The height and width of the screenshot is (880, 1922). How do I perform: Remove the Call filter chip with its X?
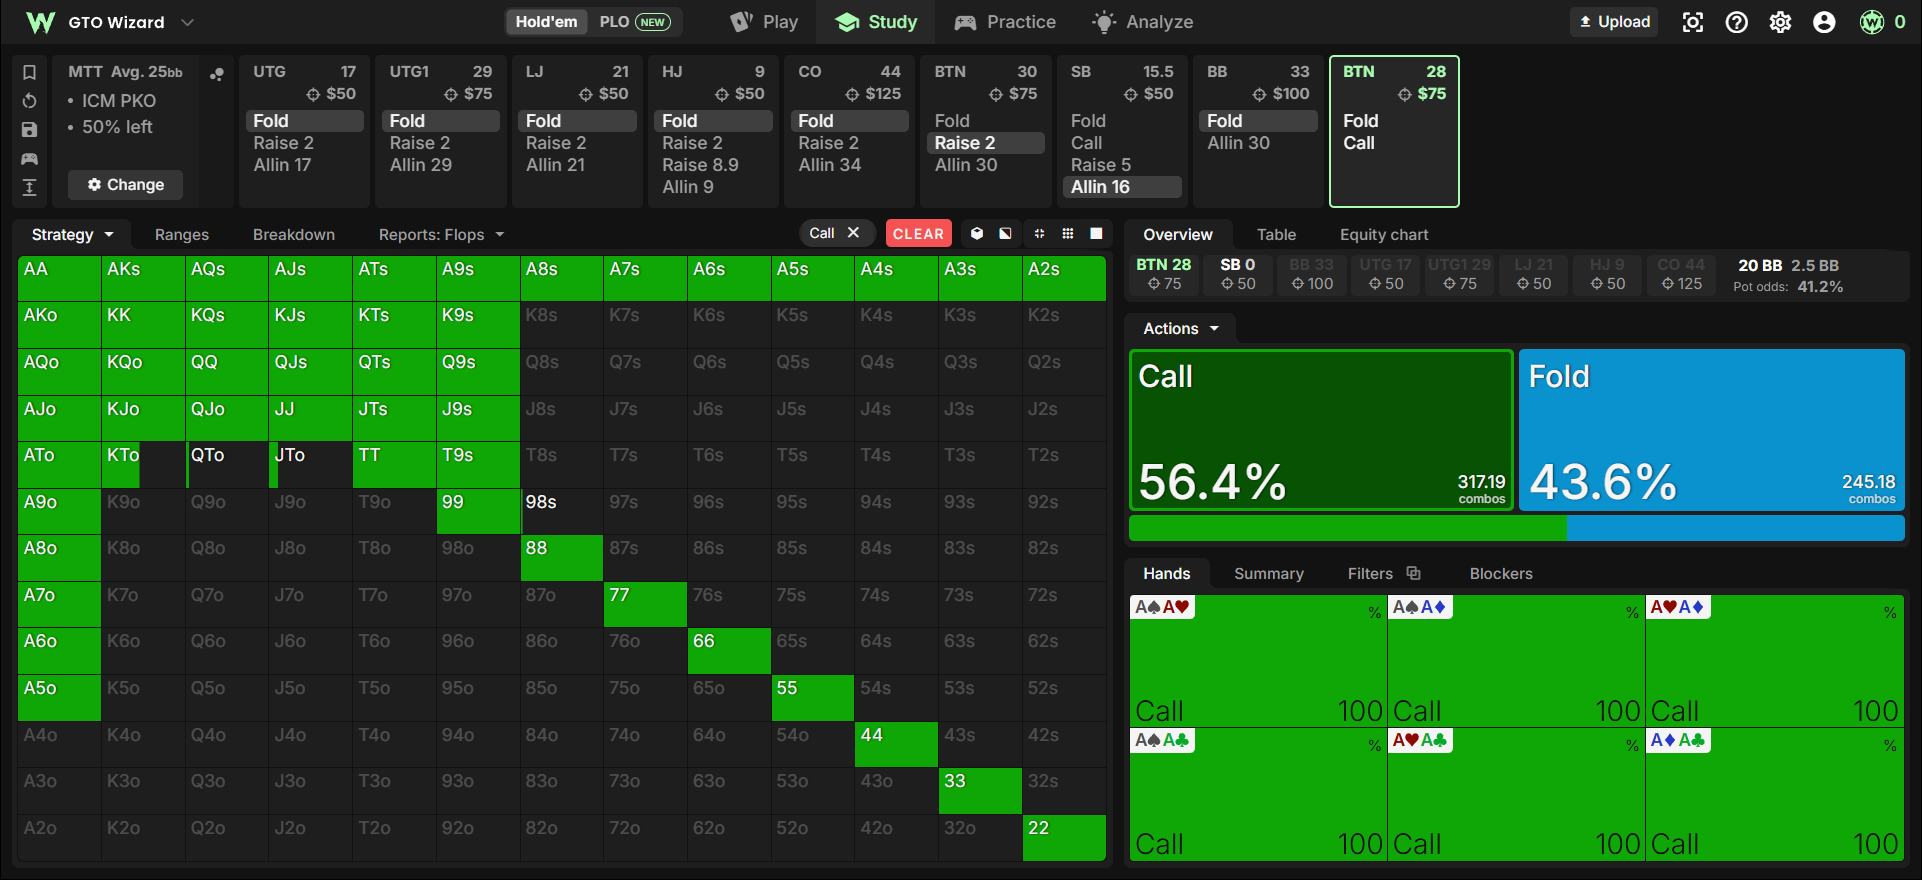853,233
